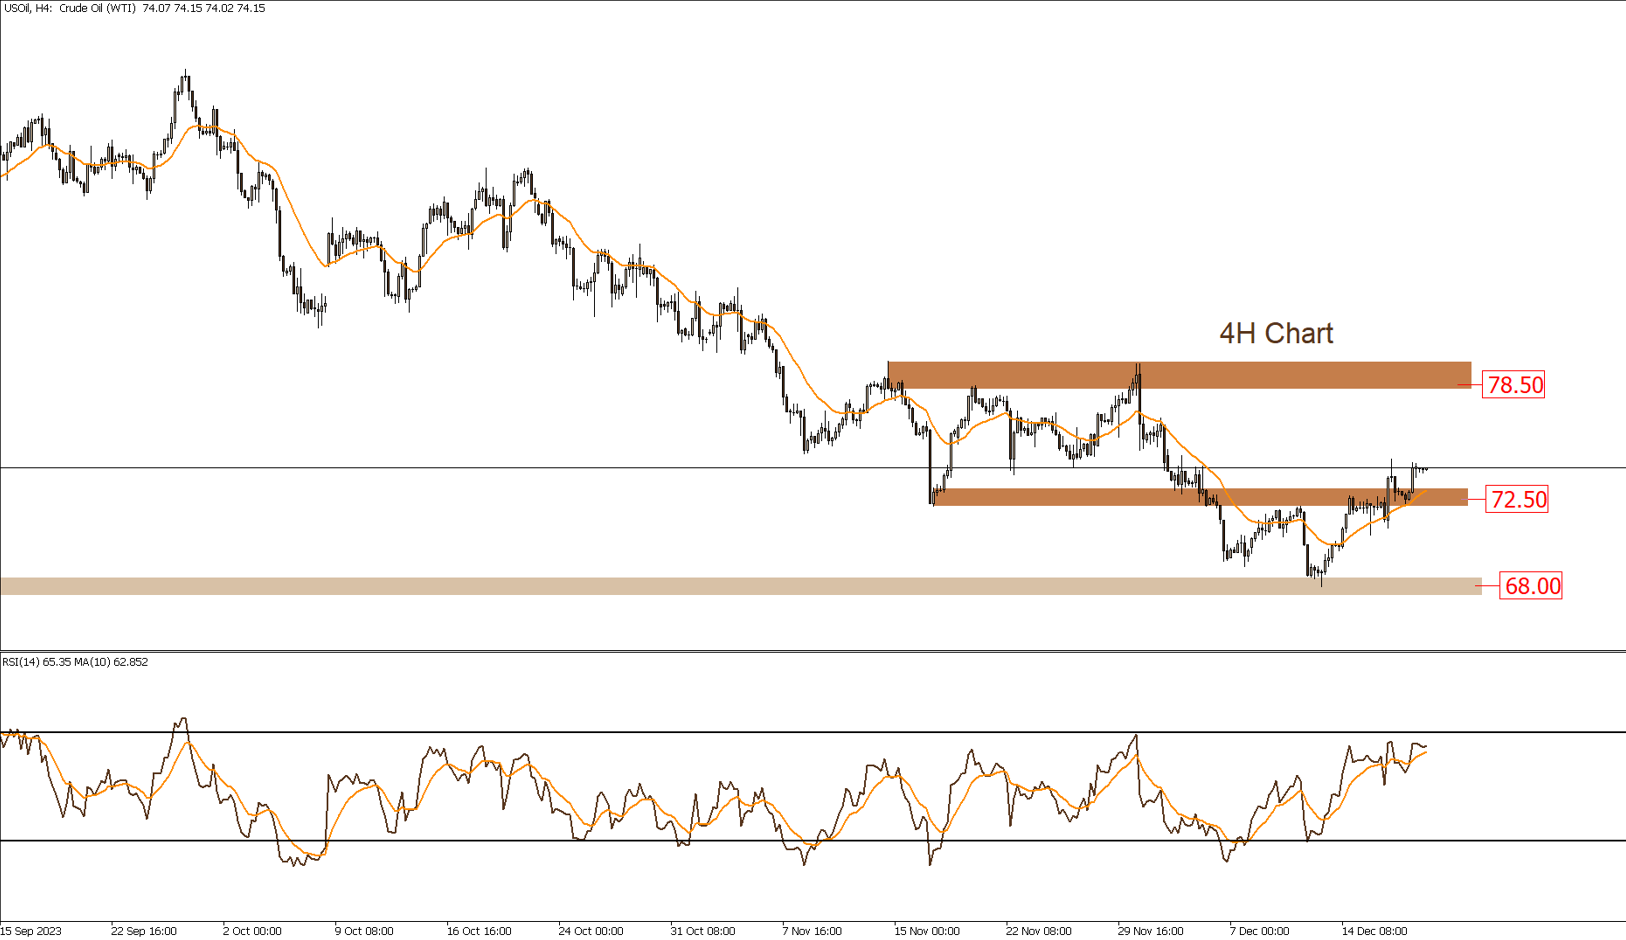Select the 29 Nov 16:00 time label
The image size is (1626, 940).
(x=1150, y=931)
